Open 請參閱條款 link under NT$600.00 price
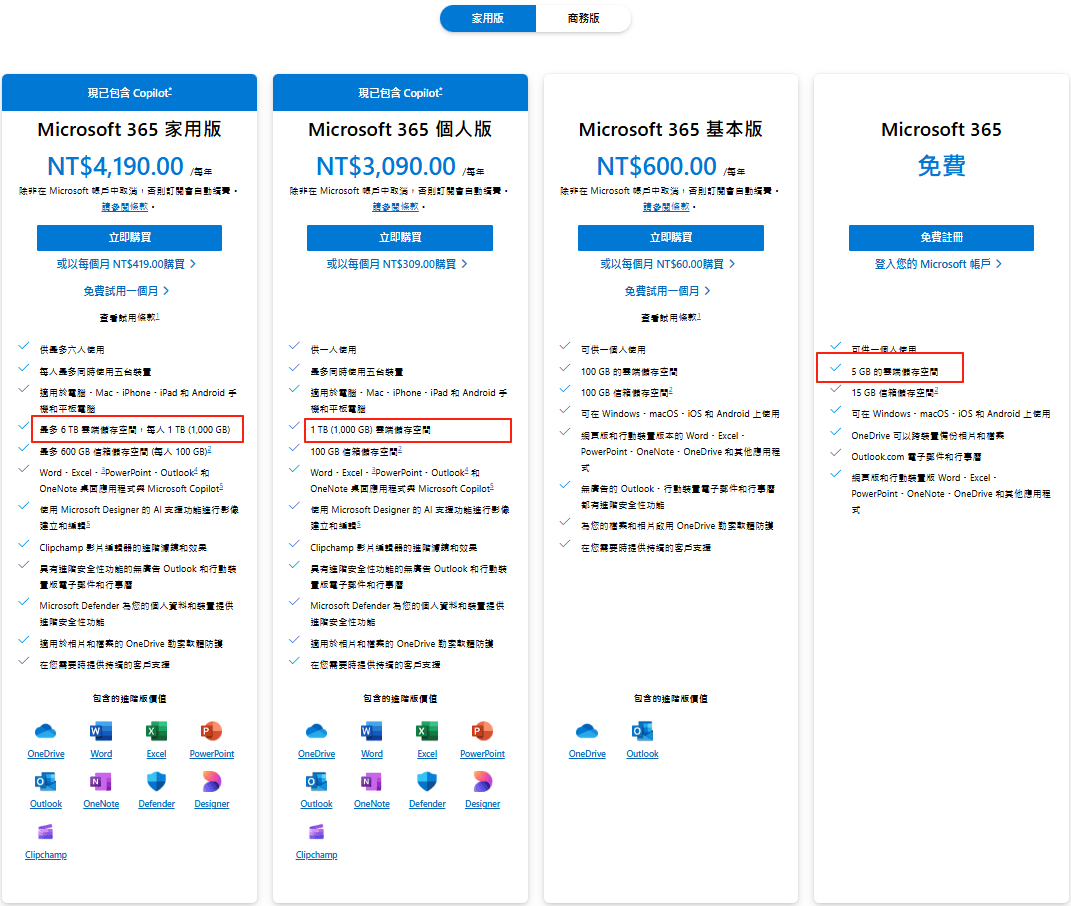 click(666, 206)
